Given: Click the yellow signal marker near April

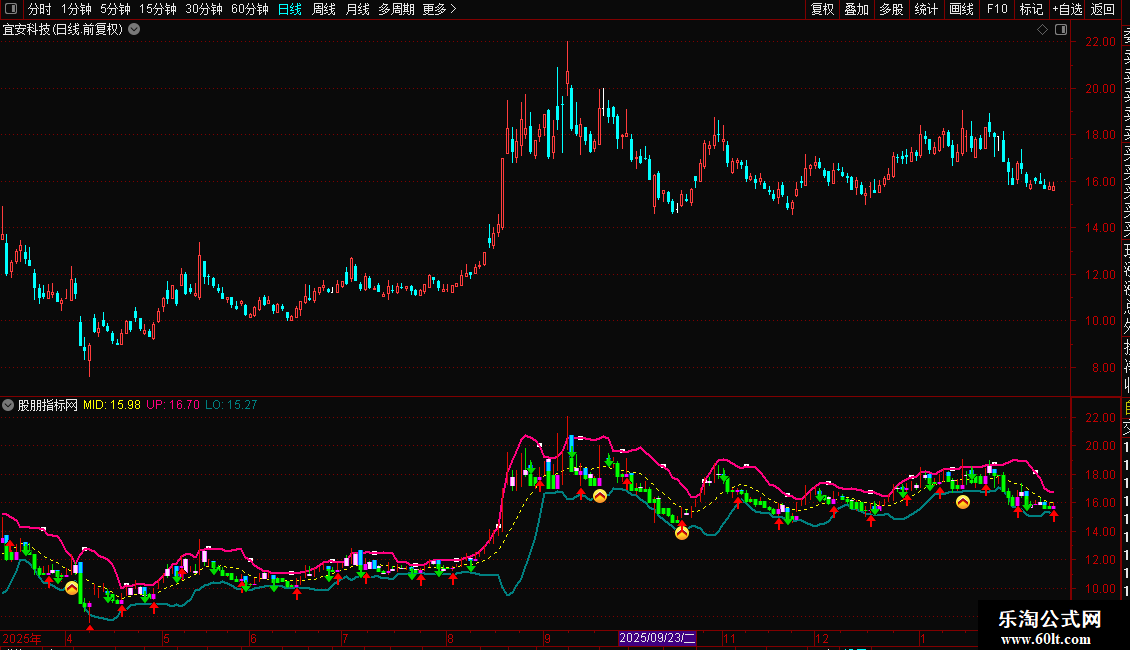Looking at the screenshot, I should click(71, 588).
